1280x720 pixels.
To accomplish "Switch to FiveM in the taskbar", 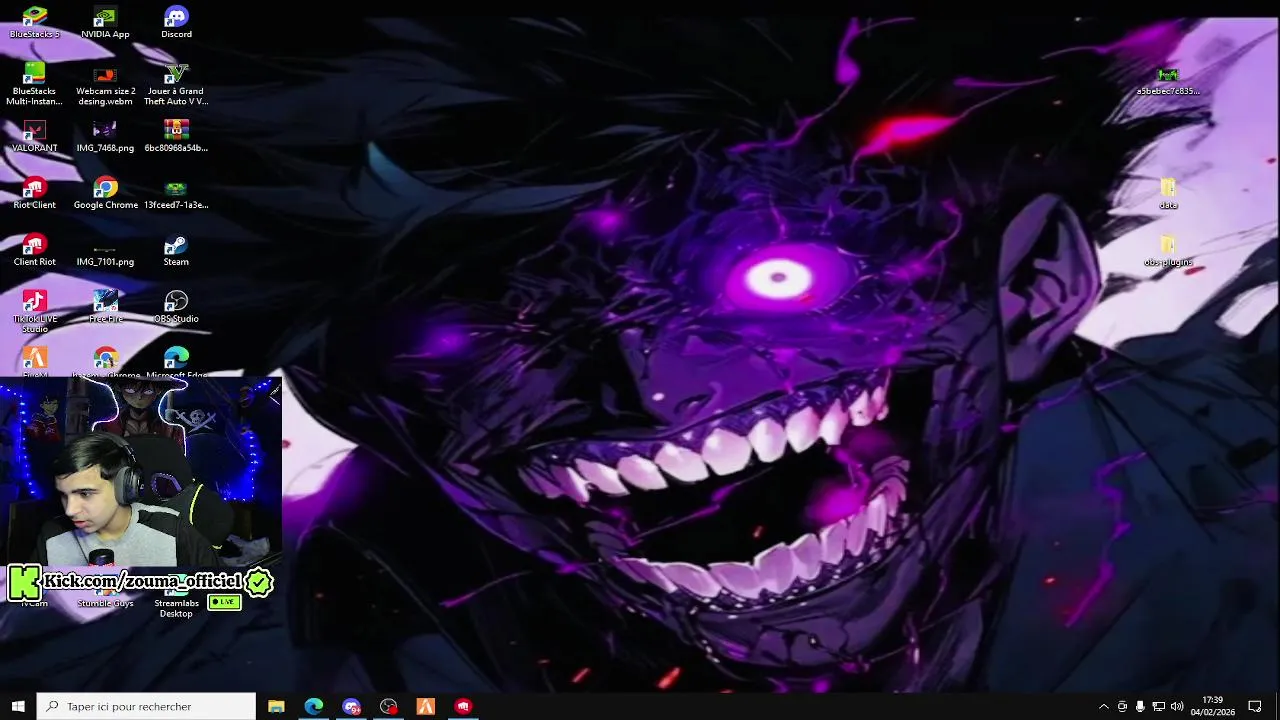I will tap(426, 706).
